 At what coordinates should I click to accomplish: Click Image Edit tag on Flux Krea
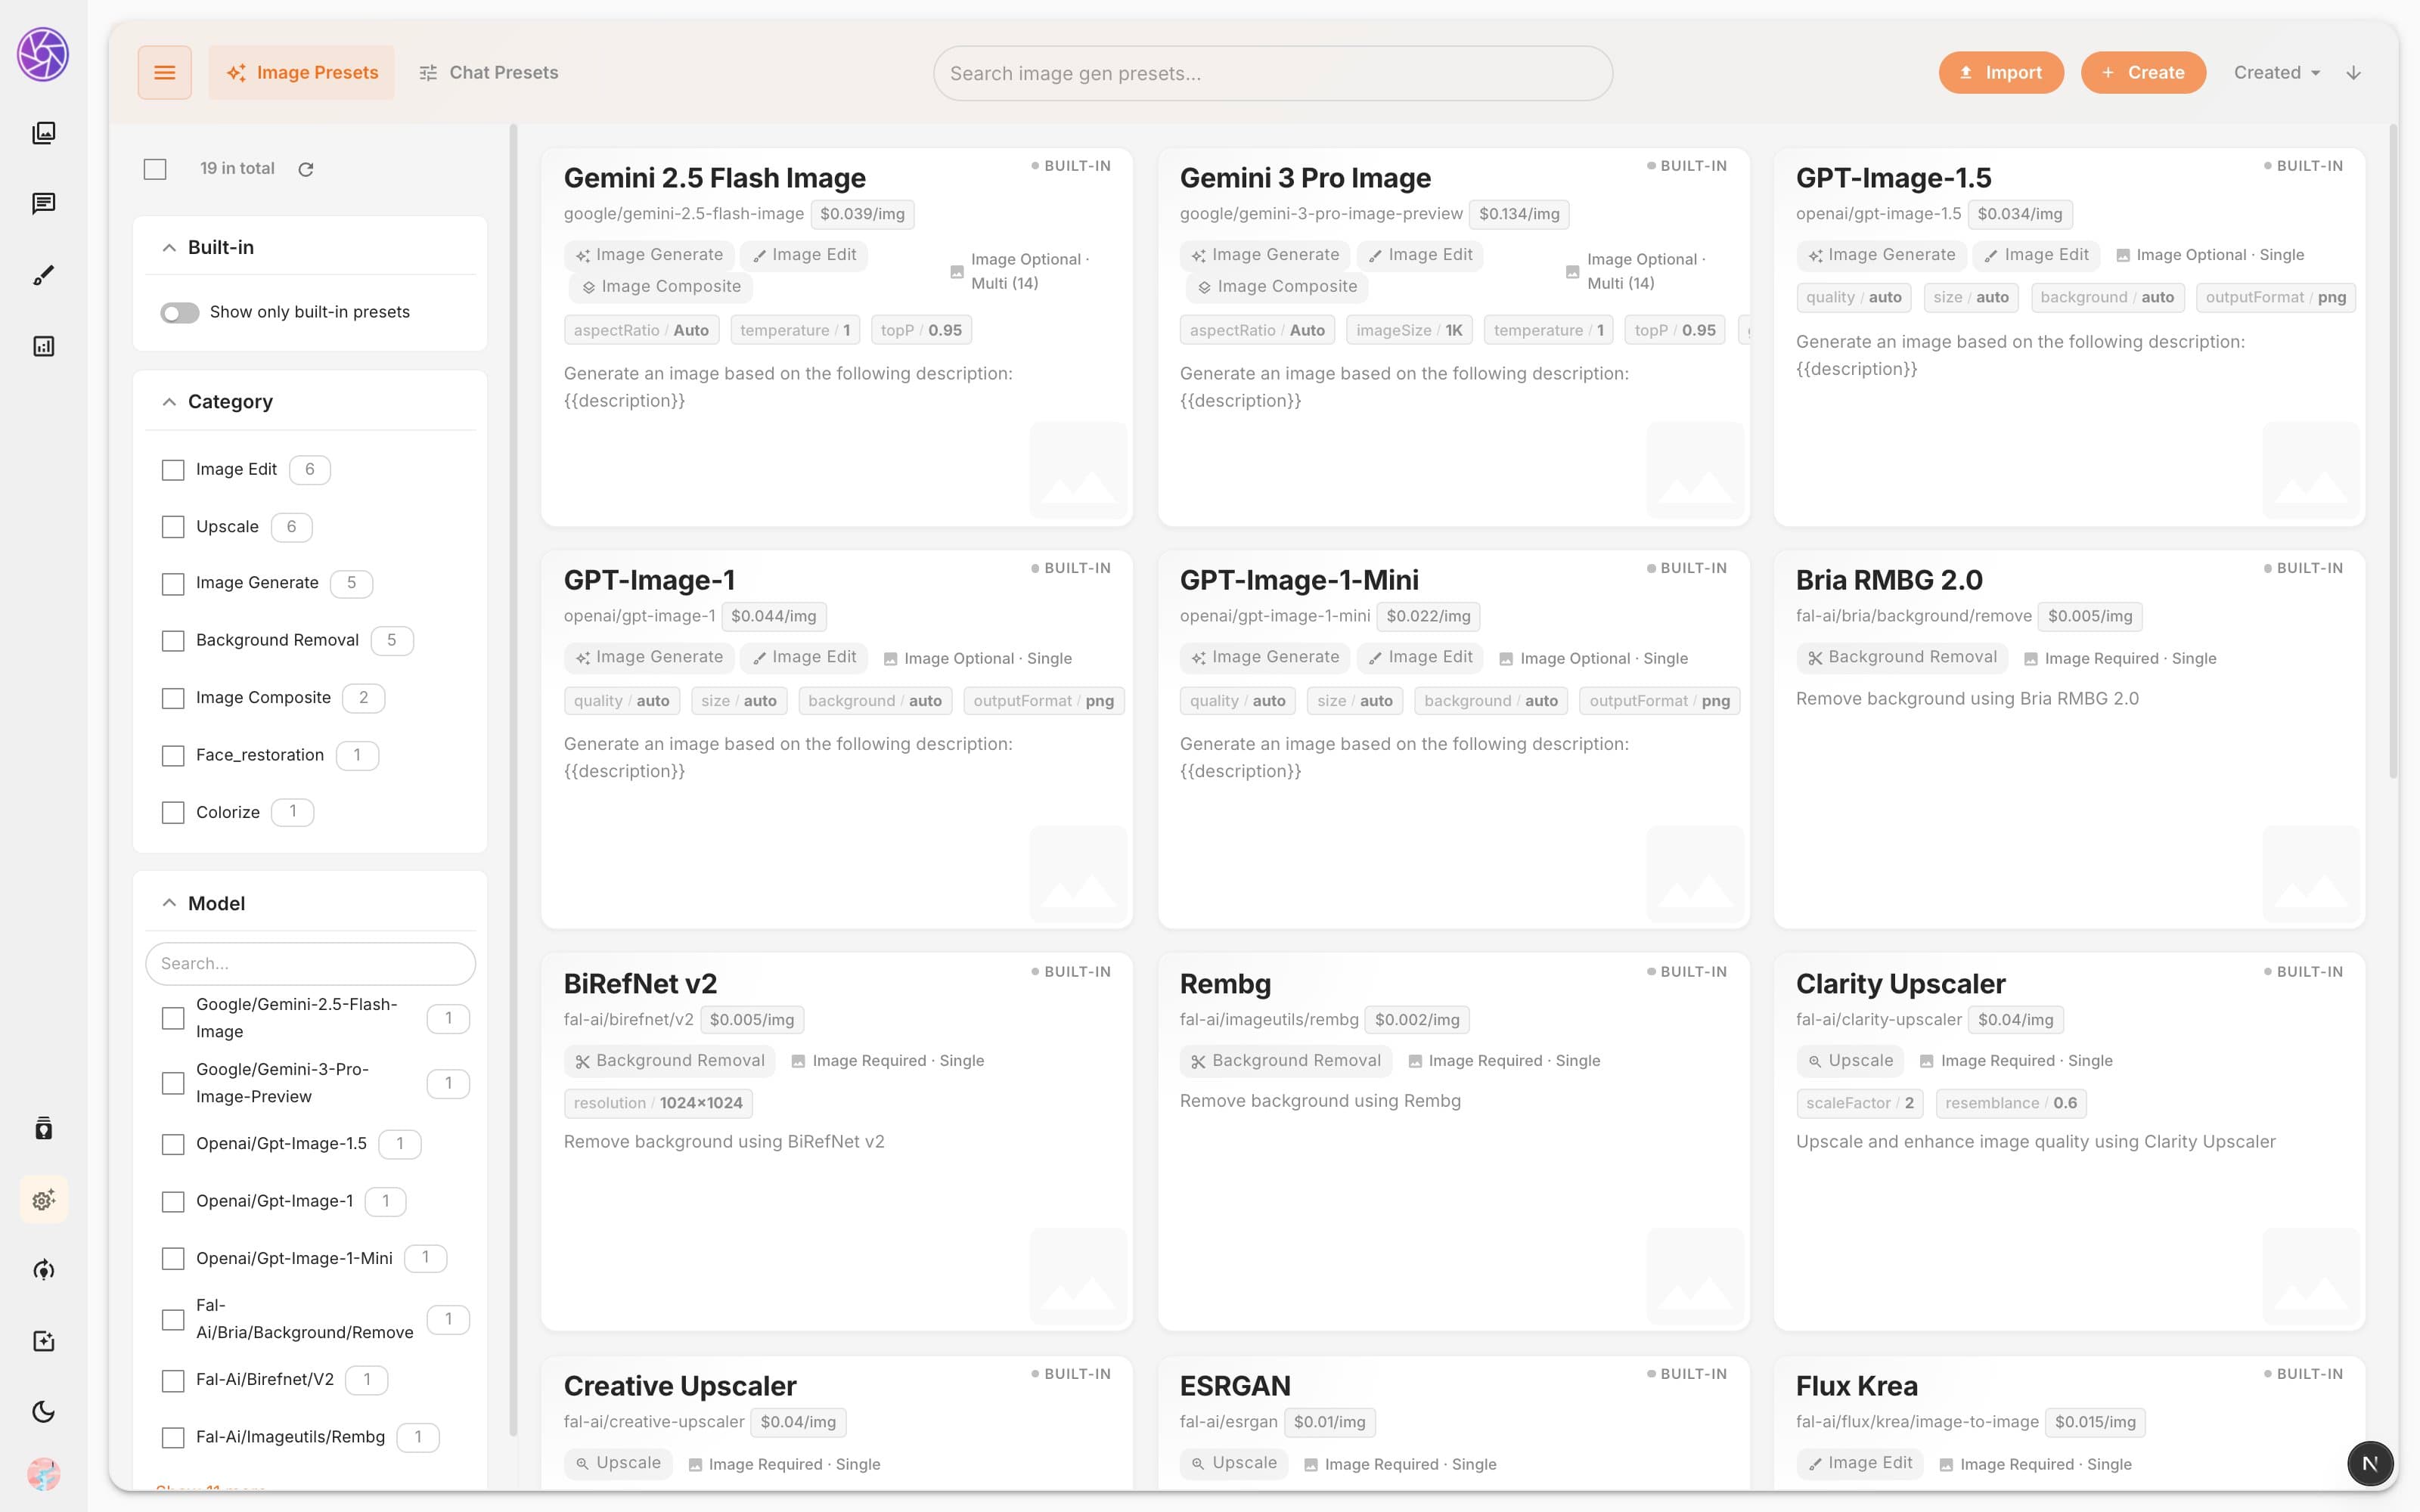1860,1463
